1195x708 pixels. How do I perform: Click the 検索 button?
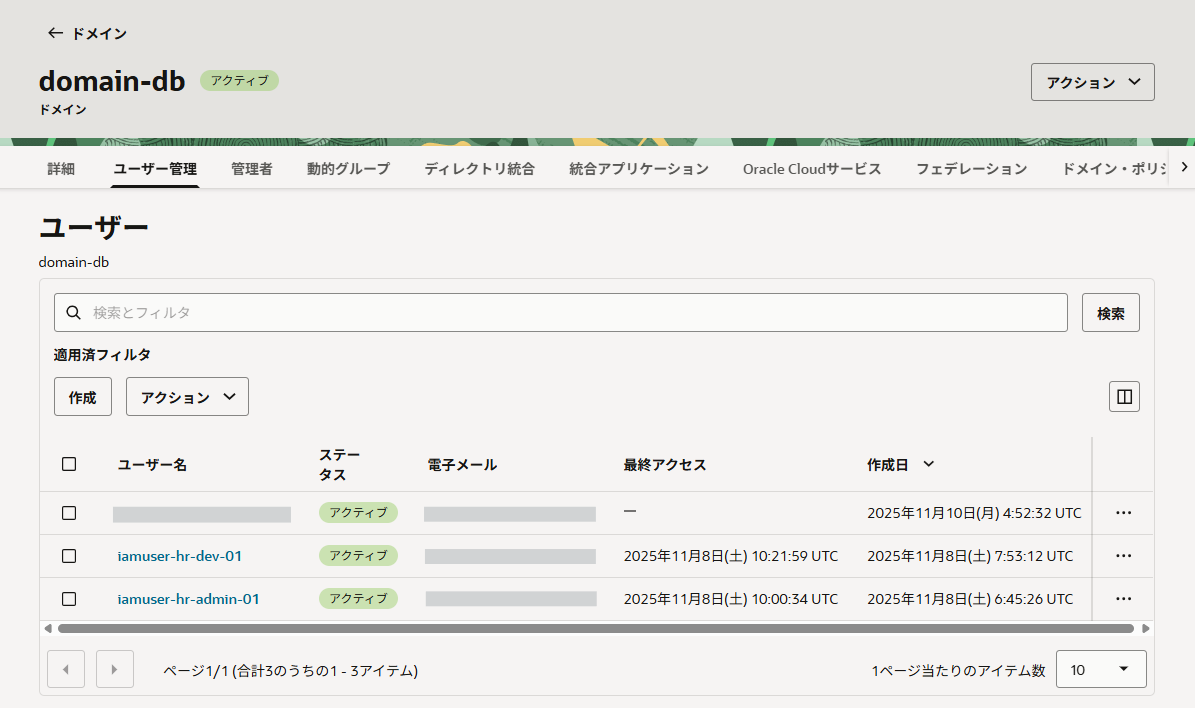click(1110, 312)
